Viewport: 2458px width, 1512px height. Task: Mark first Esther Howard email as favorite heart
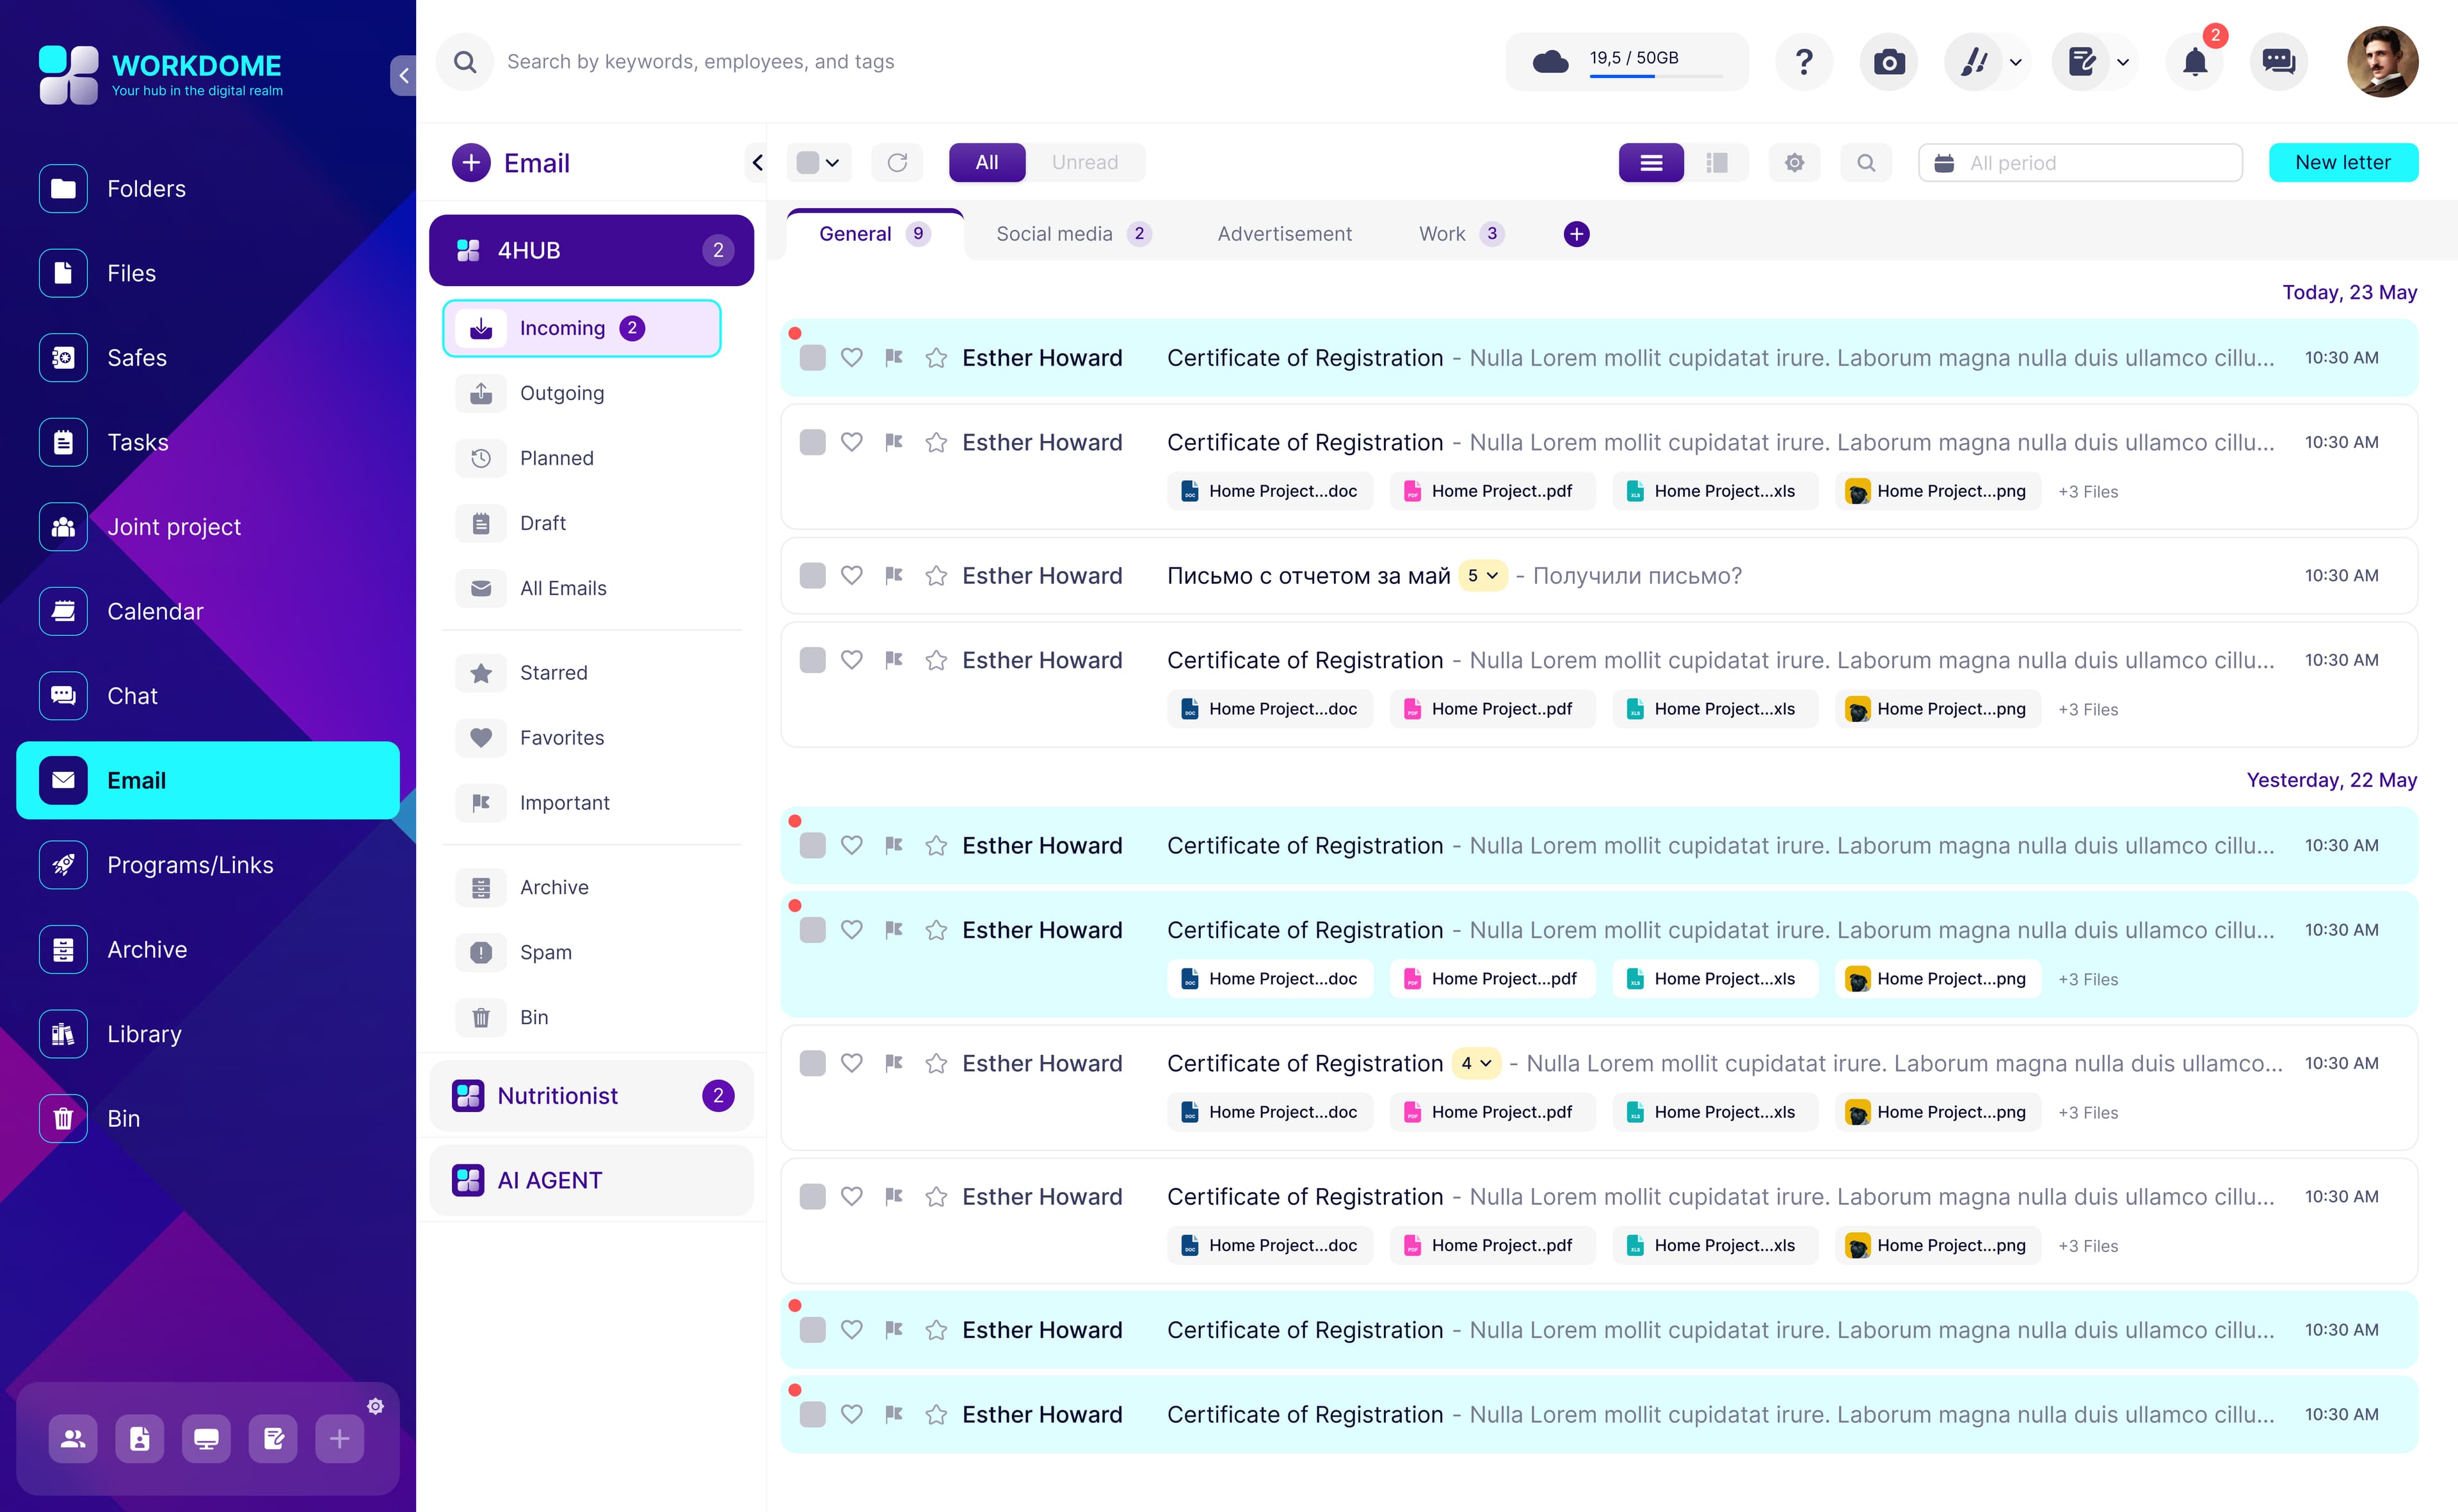[852, 357]
